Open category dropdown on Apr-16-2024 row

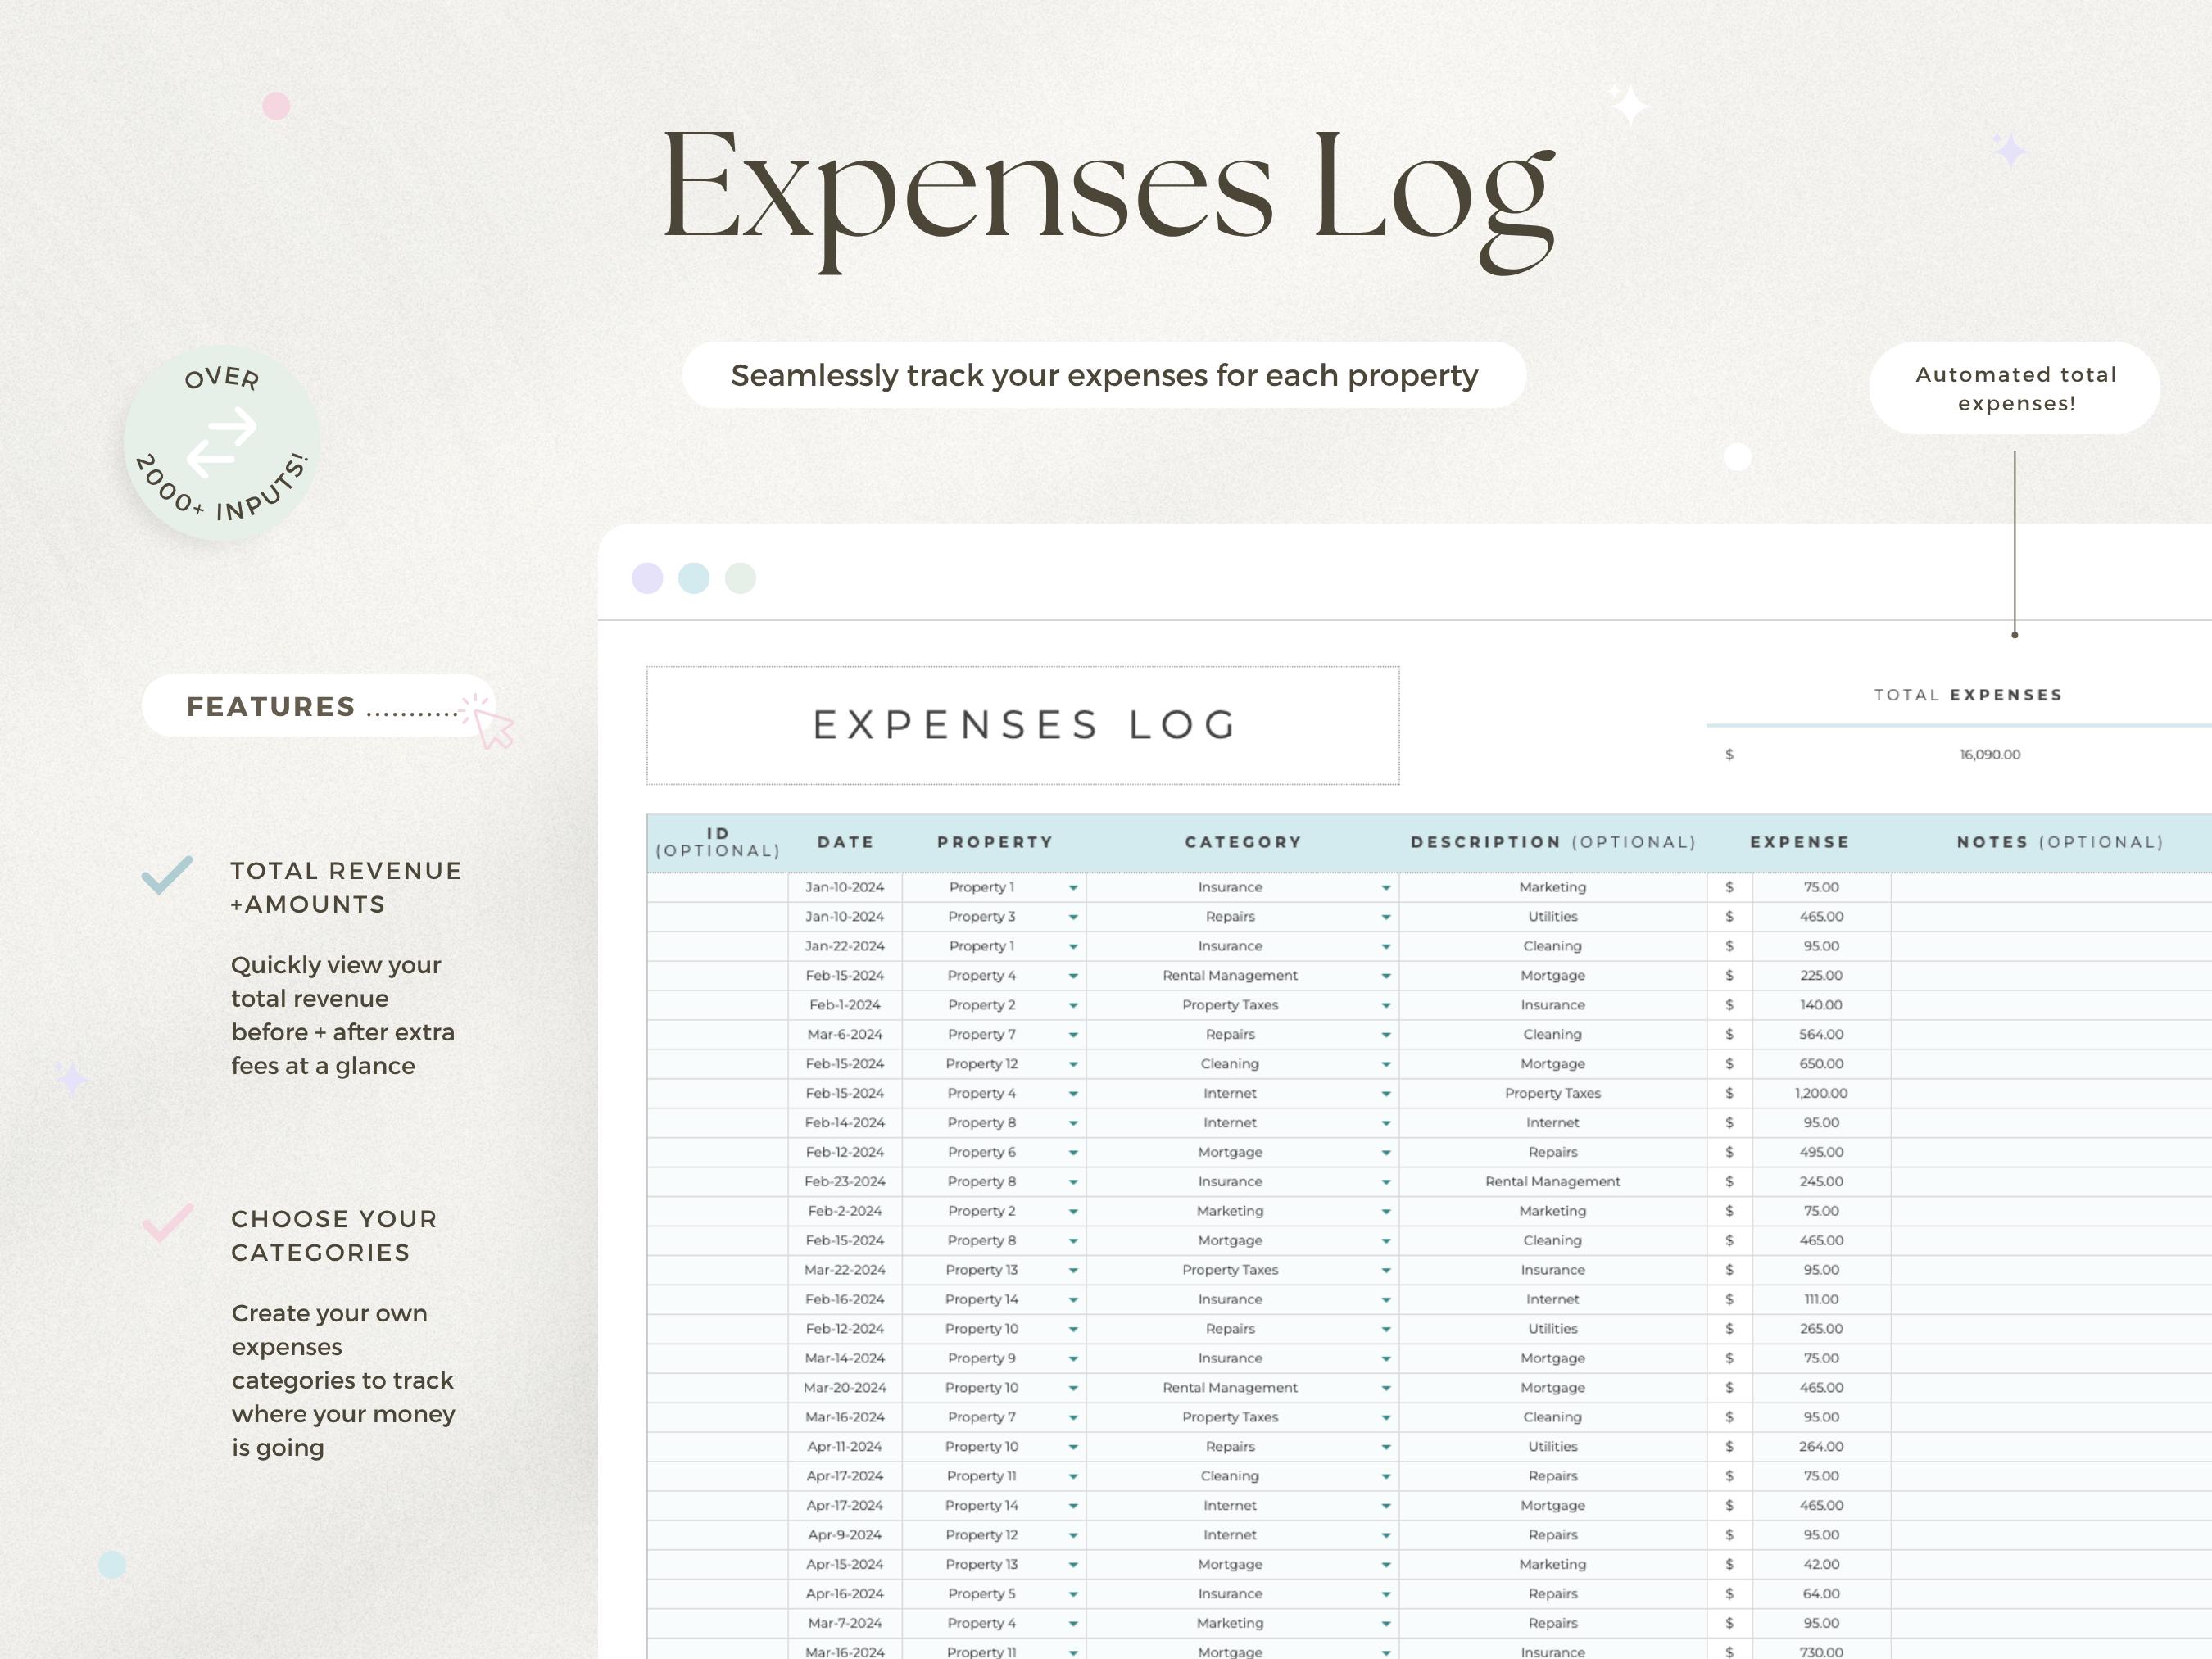click(1386, 1594)
